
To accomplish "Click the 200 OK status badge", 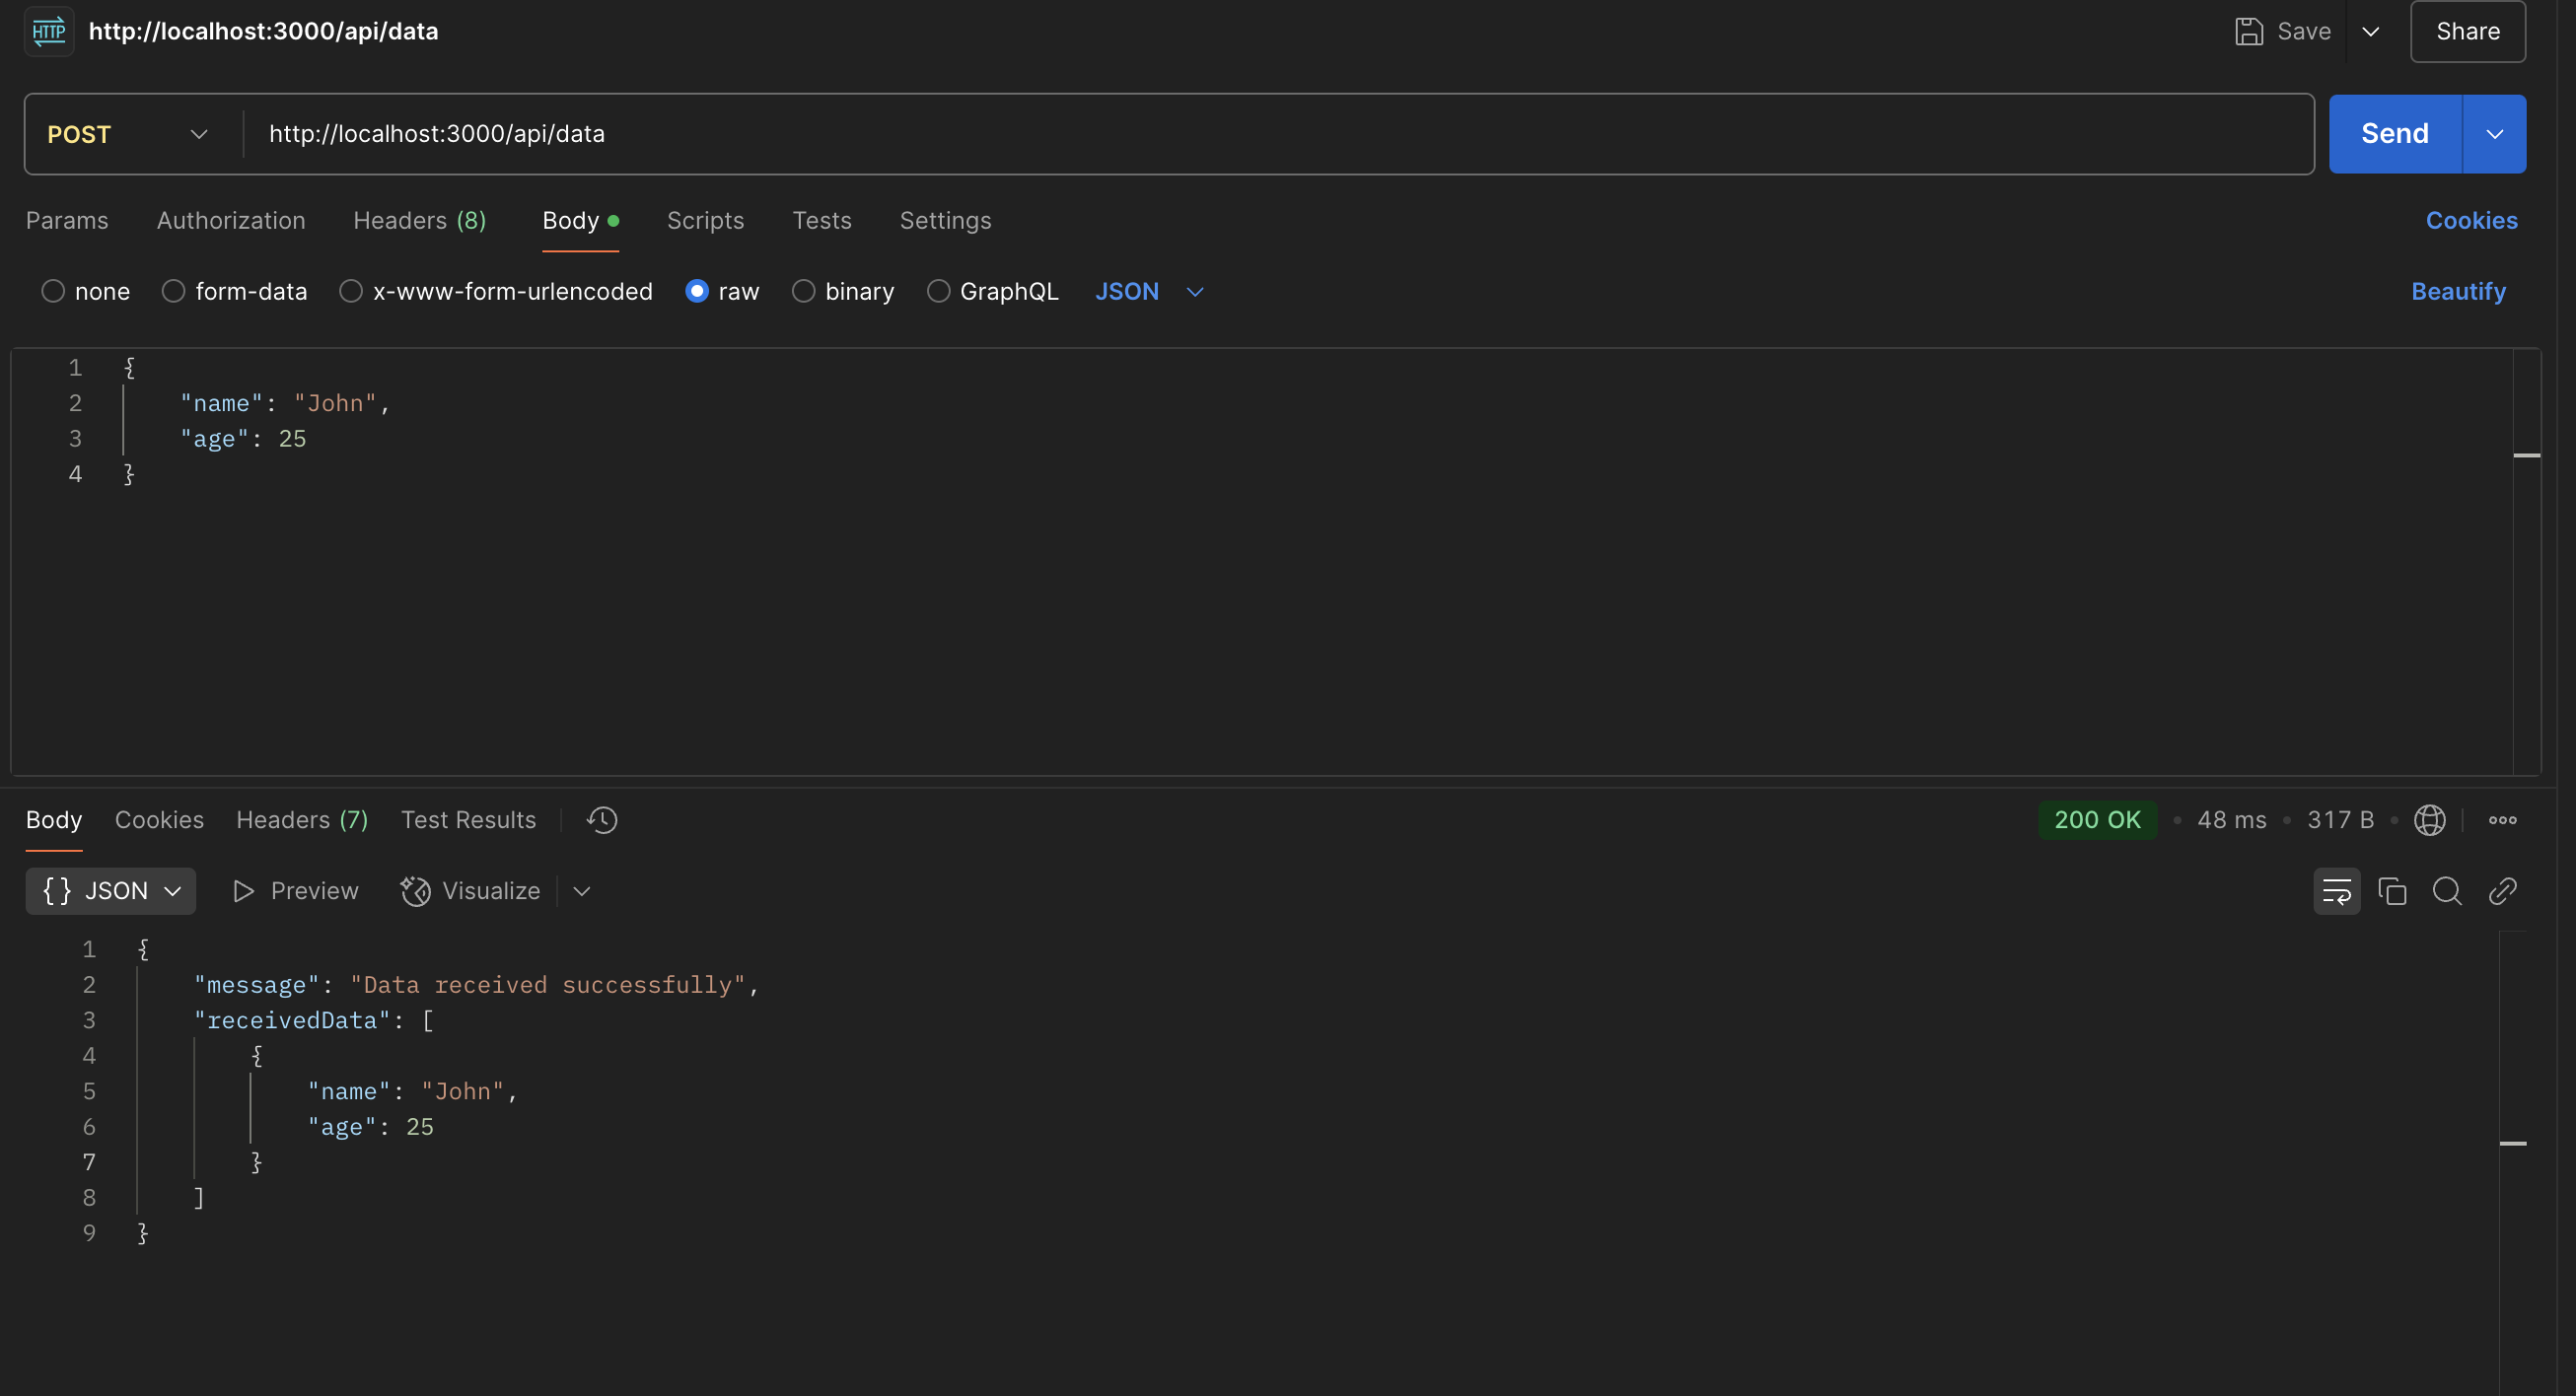I will [x=2097, y=820].
